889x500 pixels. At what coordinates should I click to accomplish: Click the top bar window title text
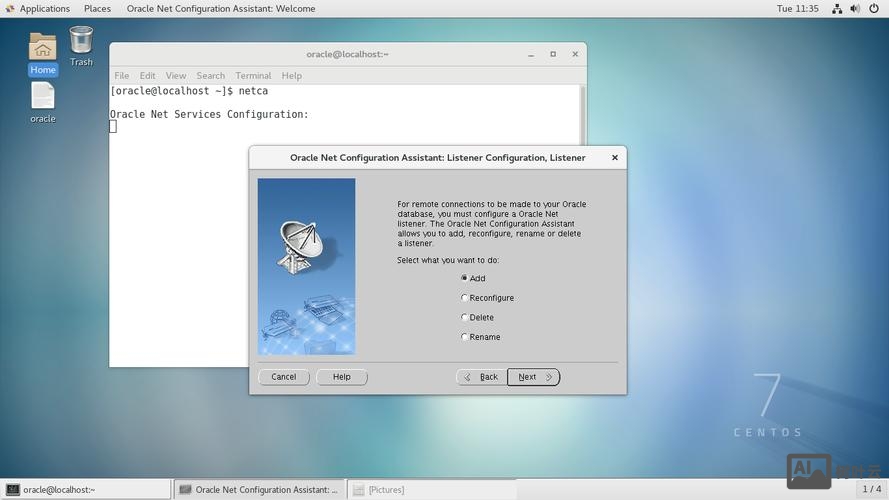click(221, 9)
